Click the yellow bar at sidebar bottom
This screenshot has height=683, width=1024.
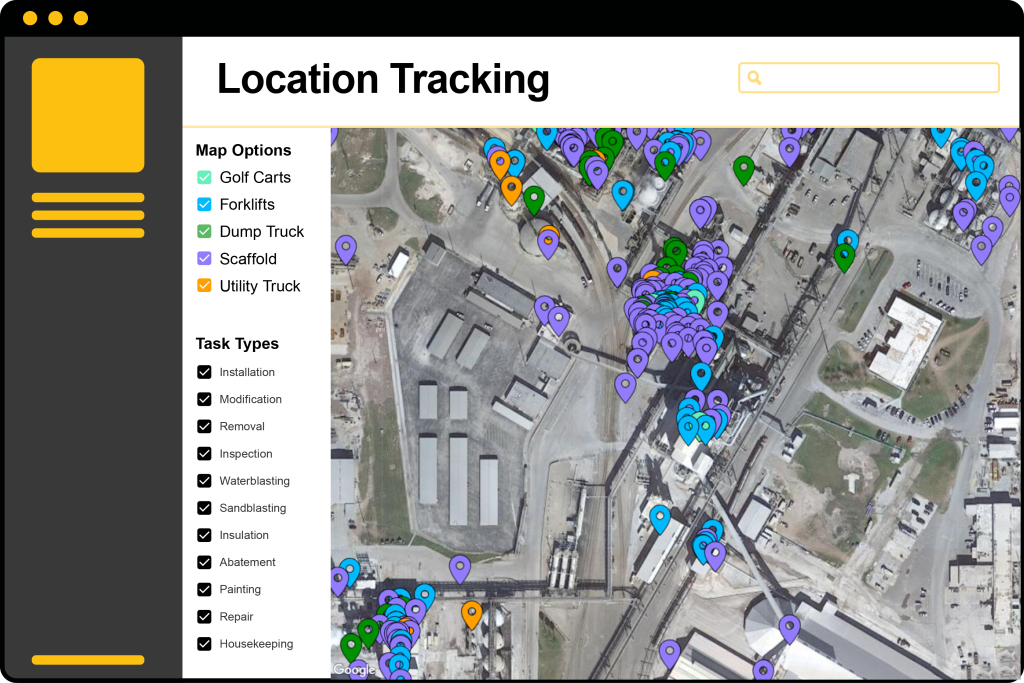tap(87, 660)
